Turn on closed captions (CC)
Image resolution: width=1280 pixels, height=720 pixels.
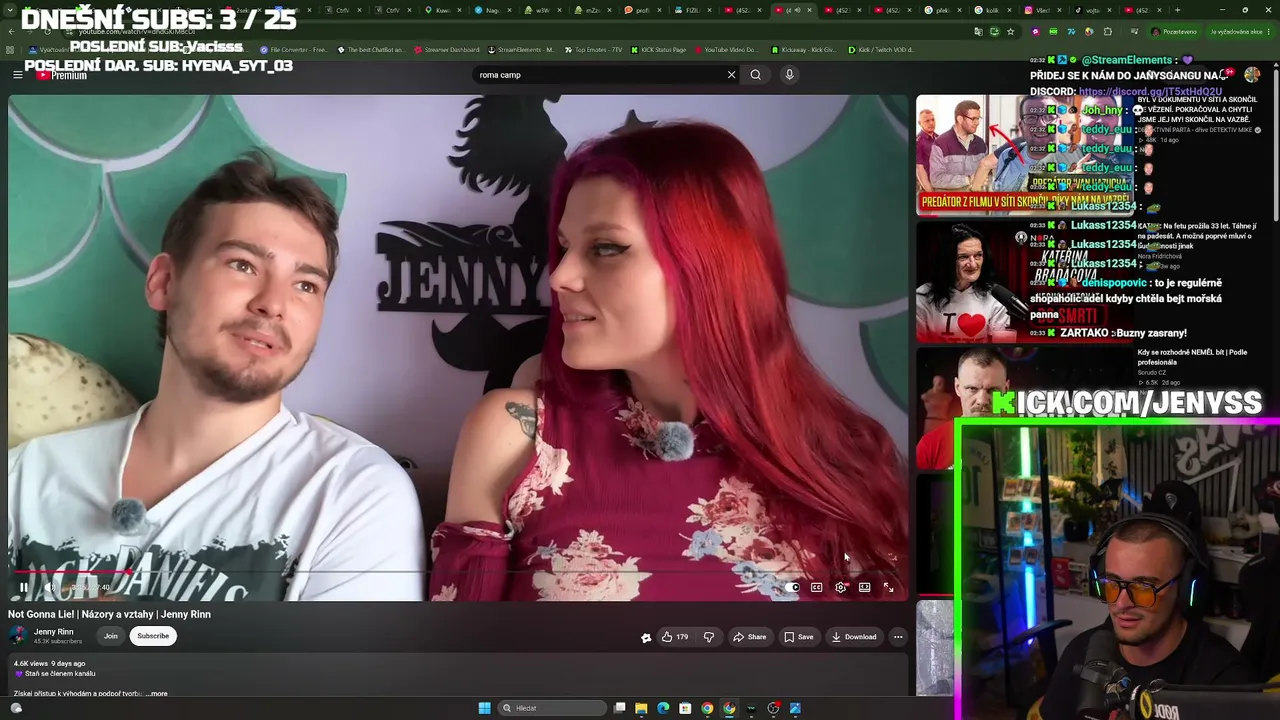coord(816,587)
